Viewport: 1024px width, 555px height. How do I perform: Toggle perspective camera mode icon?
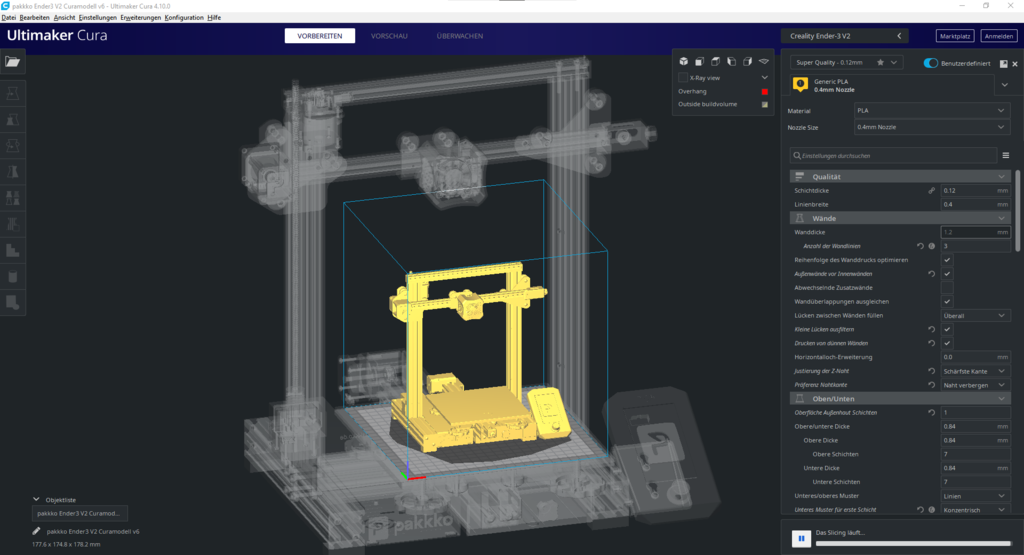tap(763, 61)
